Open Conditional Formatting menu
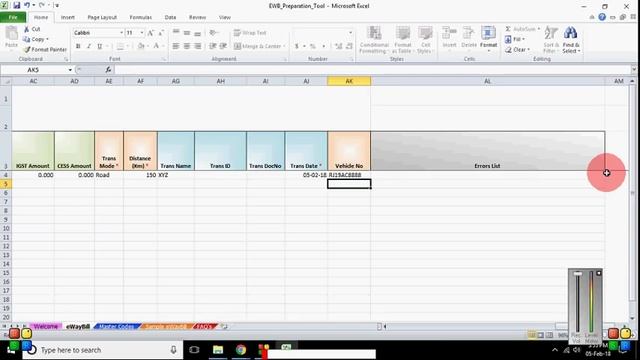 pos(374,39)
